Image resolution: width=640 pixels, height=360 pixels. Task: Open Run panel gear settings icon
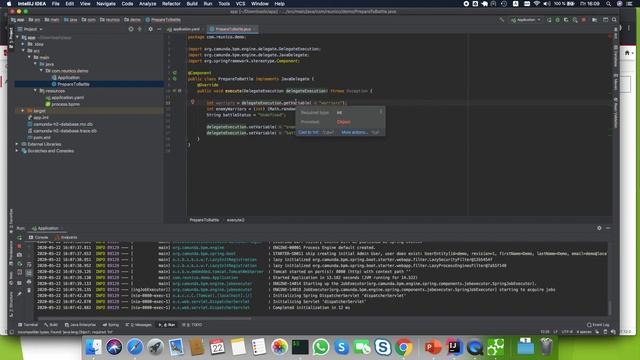(599, 228)
